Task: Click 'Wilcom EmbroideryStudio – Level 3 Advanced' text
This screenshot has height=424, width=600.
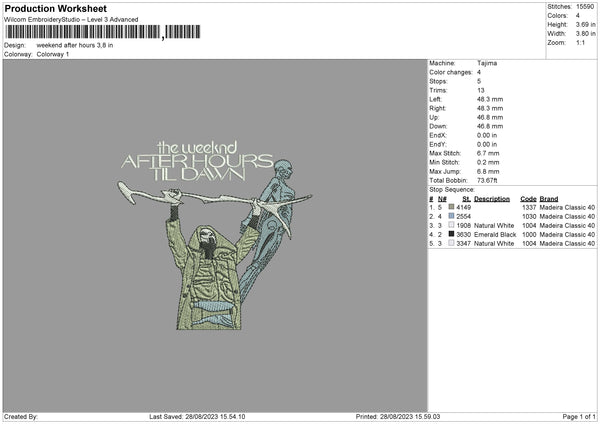Action: [71, 20]
